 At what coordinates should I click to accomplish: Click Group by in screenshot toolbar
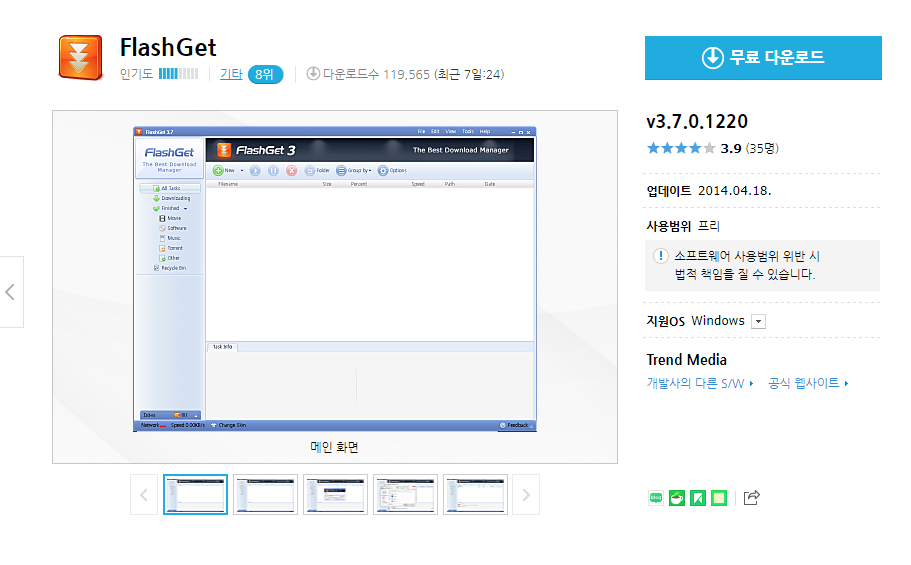(x=354, y=170)
